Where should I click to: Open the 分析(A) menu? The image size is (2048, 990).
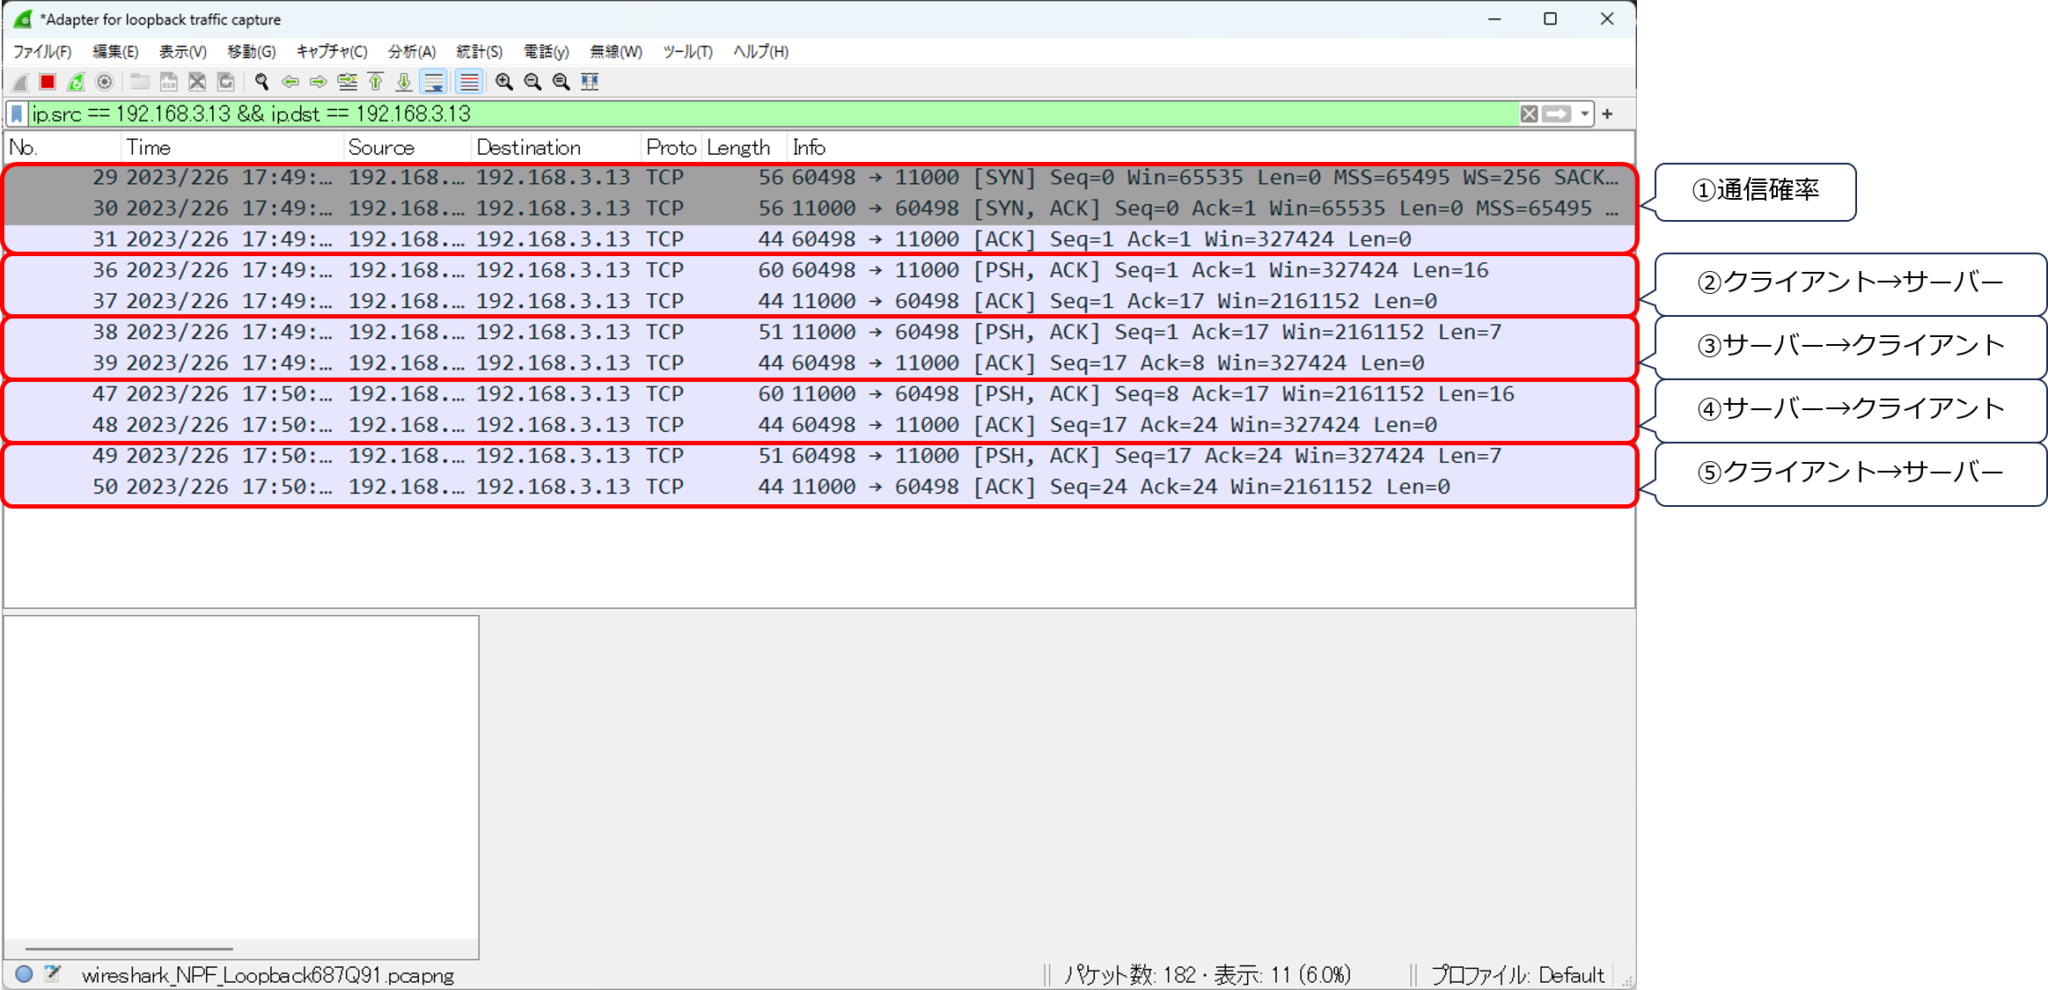[x=411, y=51]
